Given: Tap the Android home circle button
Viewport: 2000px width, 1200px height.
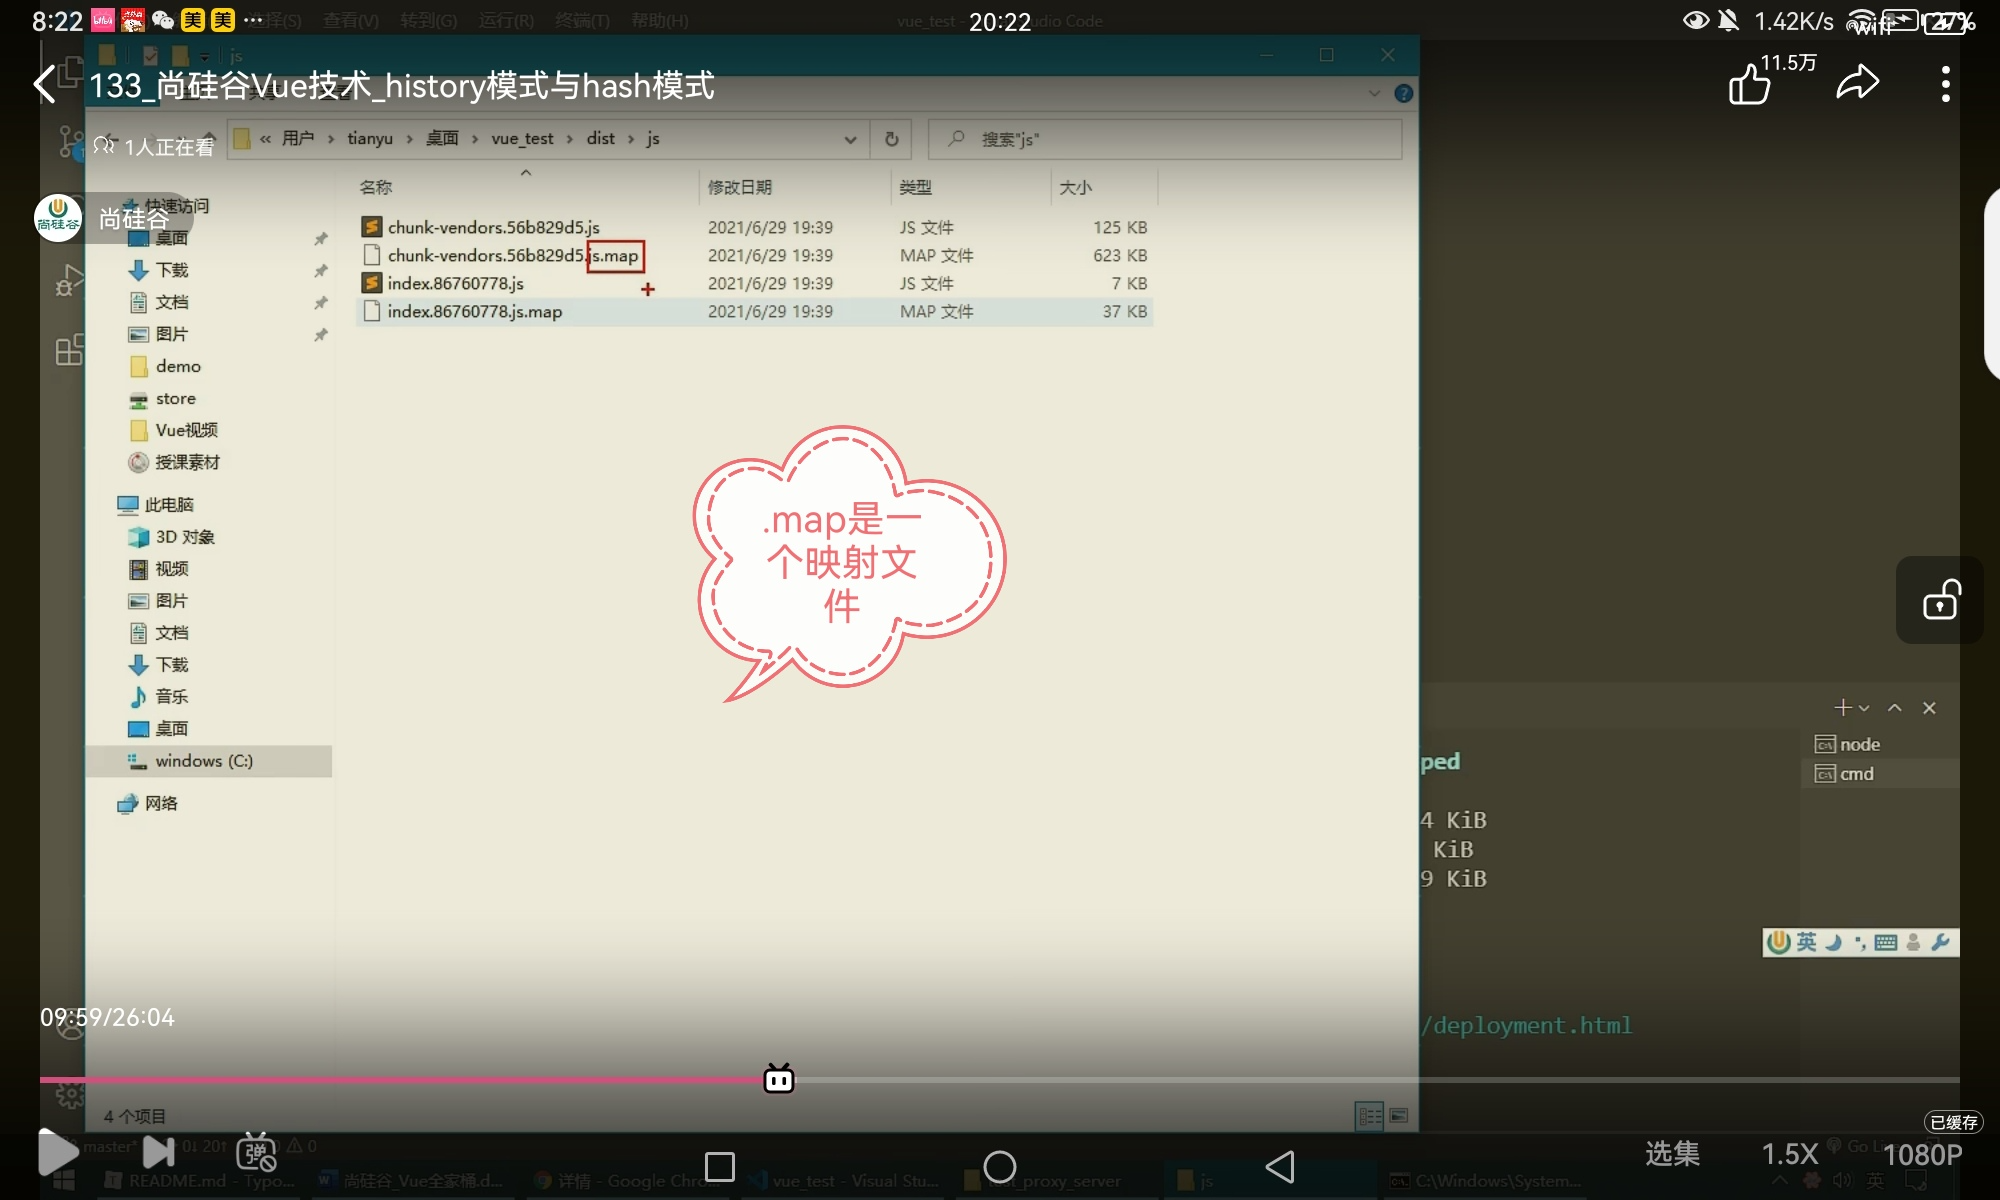Looking at the screenshot, I should [999, 1166].
